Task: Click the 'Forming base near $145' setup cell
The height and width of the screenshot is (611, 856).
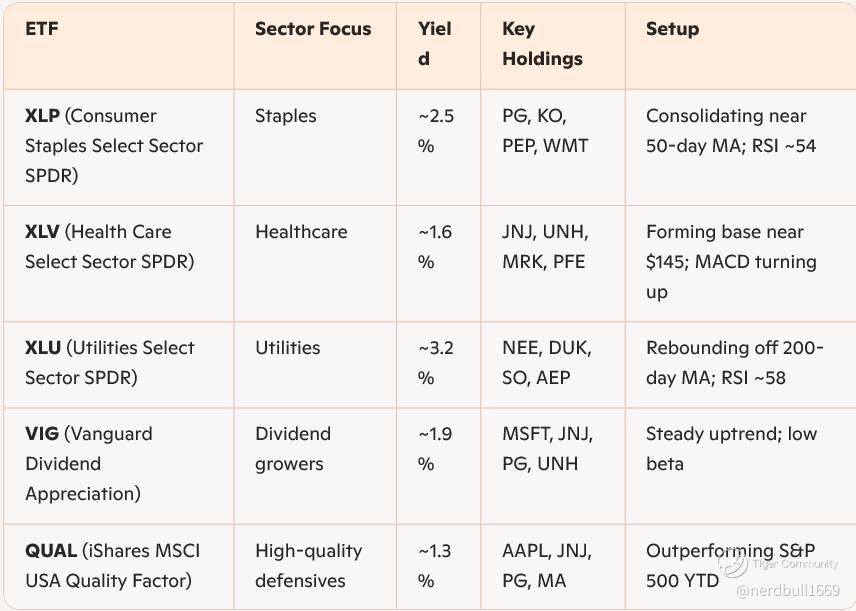Action: click(731, 262)
